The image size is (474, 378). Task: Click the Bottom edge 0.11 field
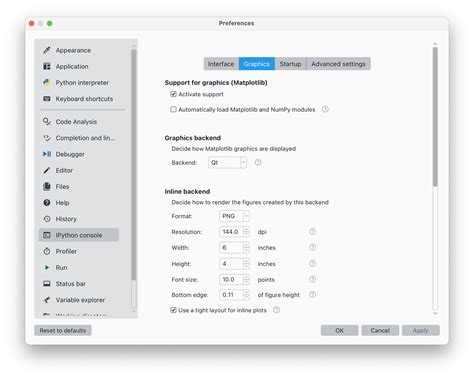point(231,295)
